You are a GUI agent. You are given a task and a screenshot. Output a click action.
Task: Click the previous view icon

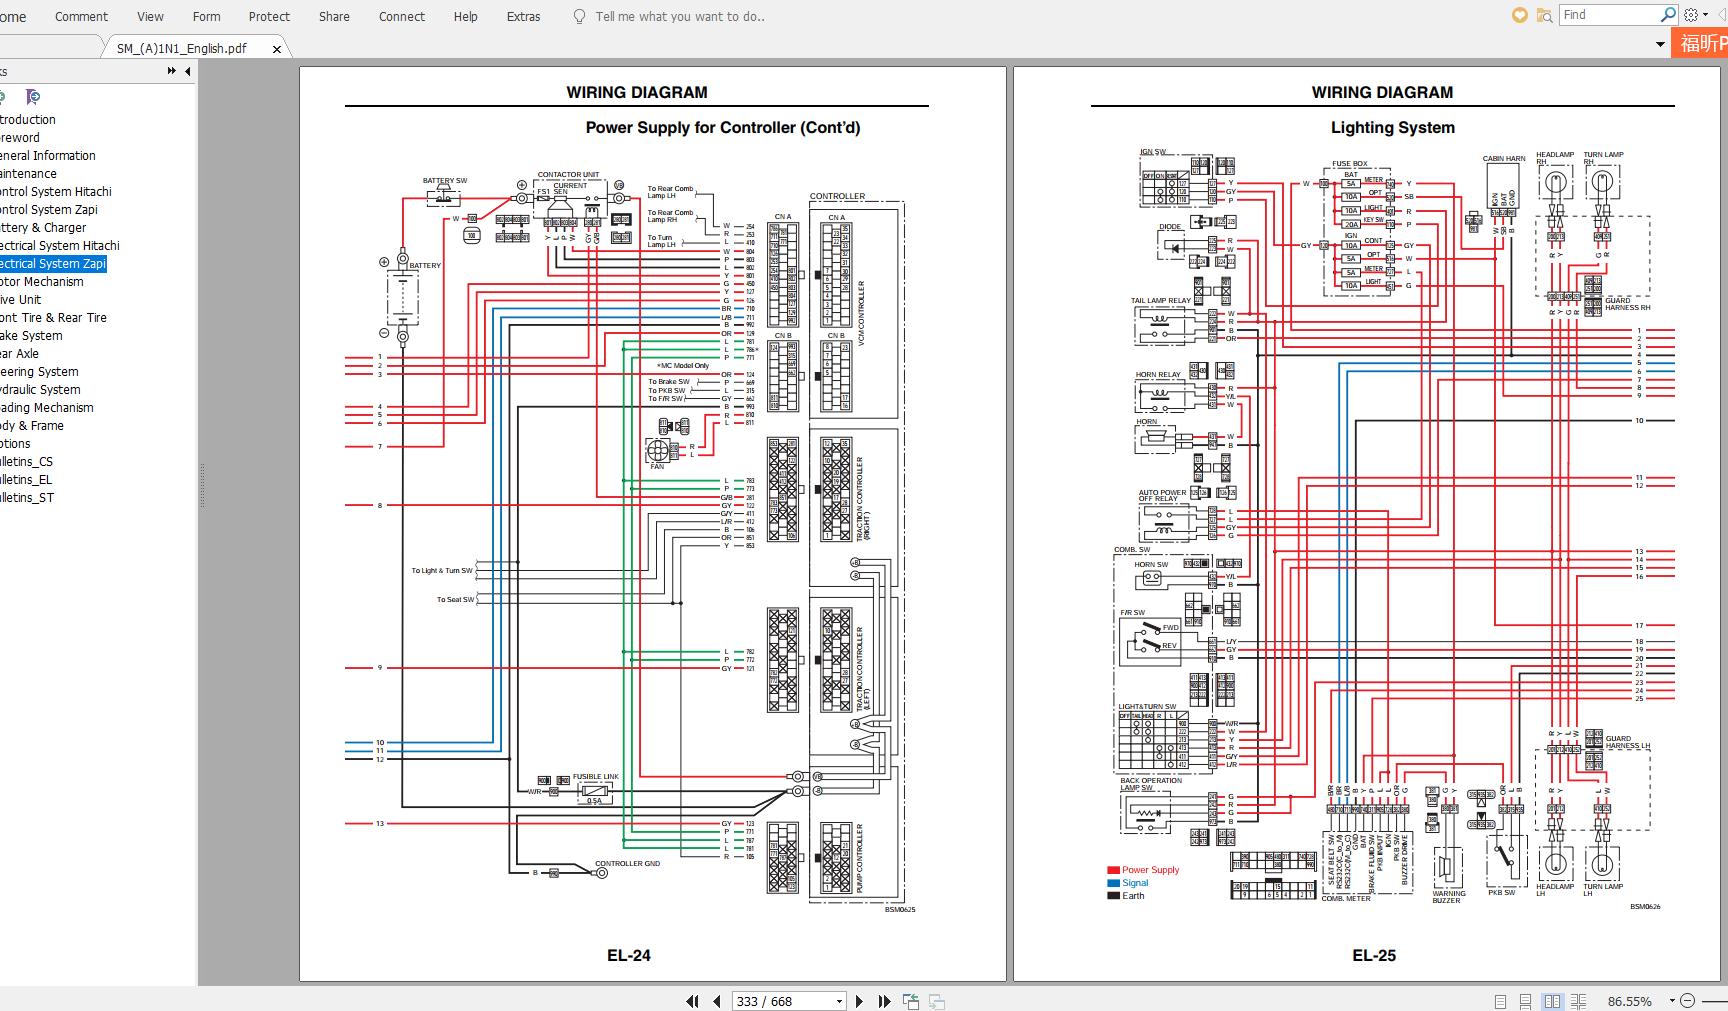click(x=911, y=1001)
